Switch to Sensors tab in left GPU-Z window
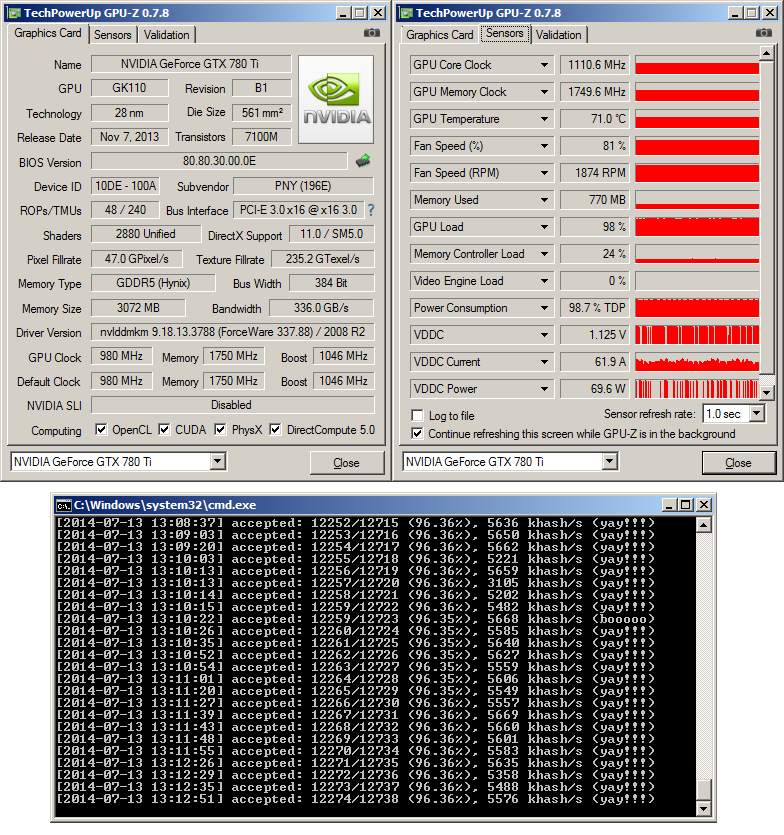Screen dimensions: 784x835 112,35
